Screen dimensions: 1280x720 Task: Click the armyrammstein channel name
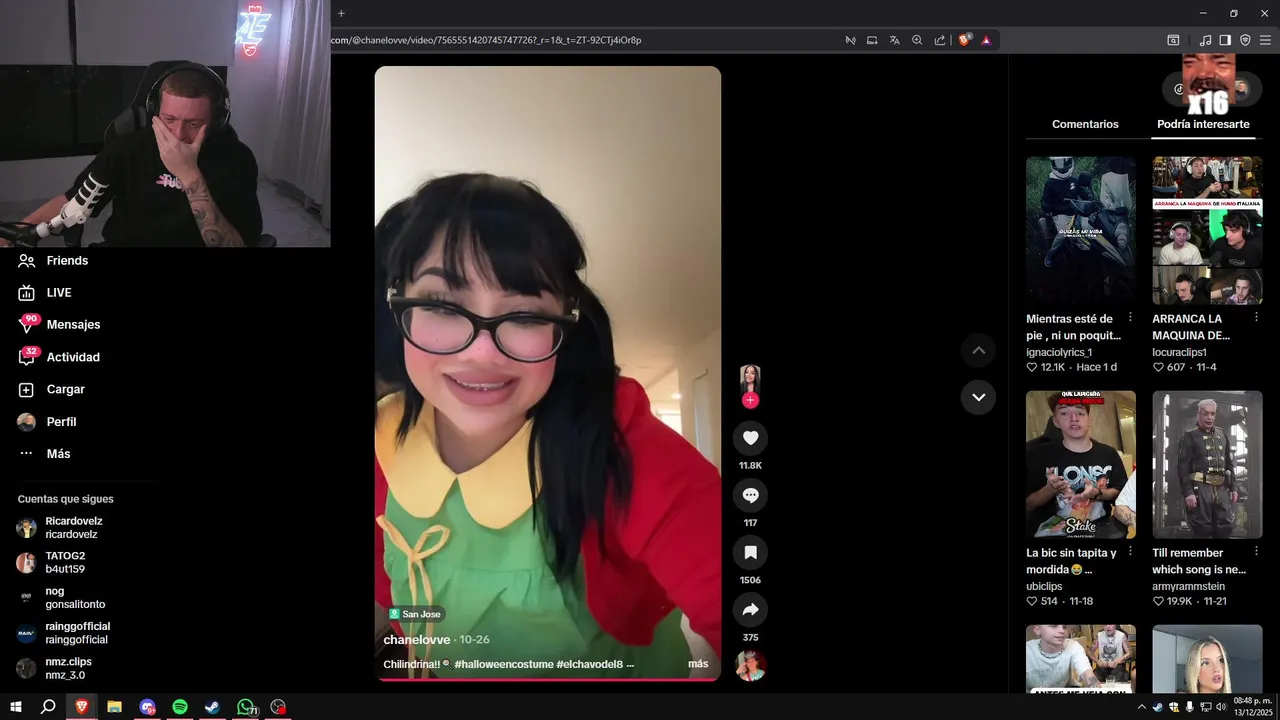click(x=1188, y=586)
